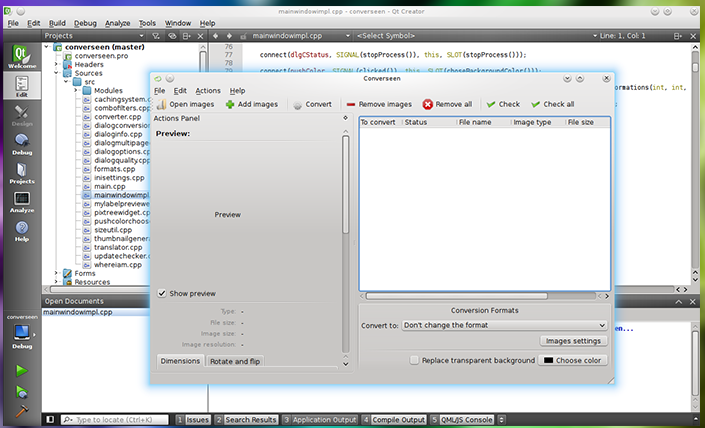Open Welcome mode in Qt Creator sidebar
The width and height of the screenshot is (705, 428).
pyautogui.click(x=22, y=57)
